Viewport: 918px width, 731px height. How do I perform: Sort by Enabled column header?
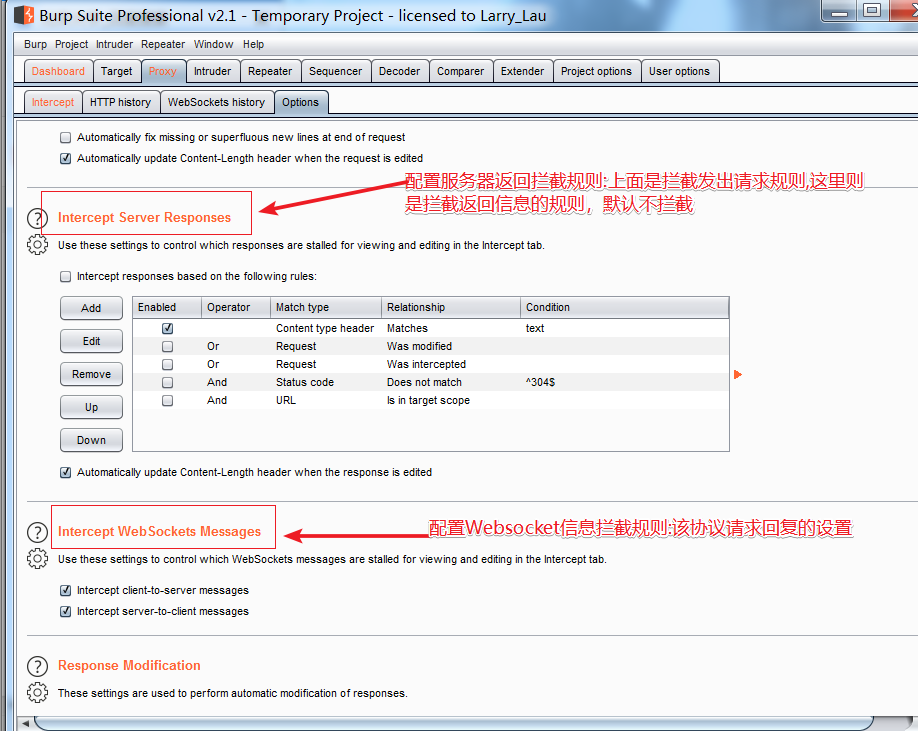167,307
